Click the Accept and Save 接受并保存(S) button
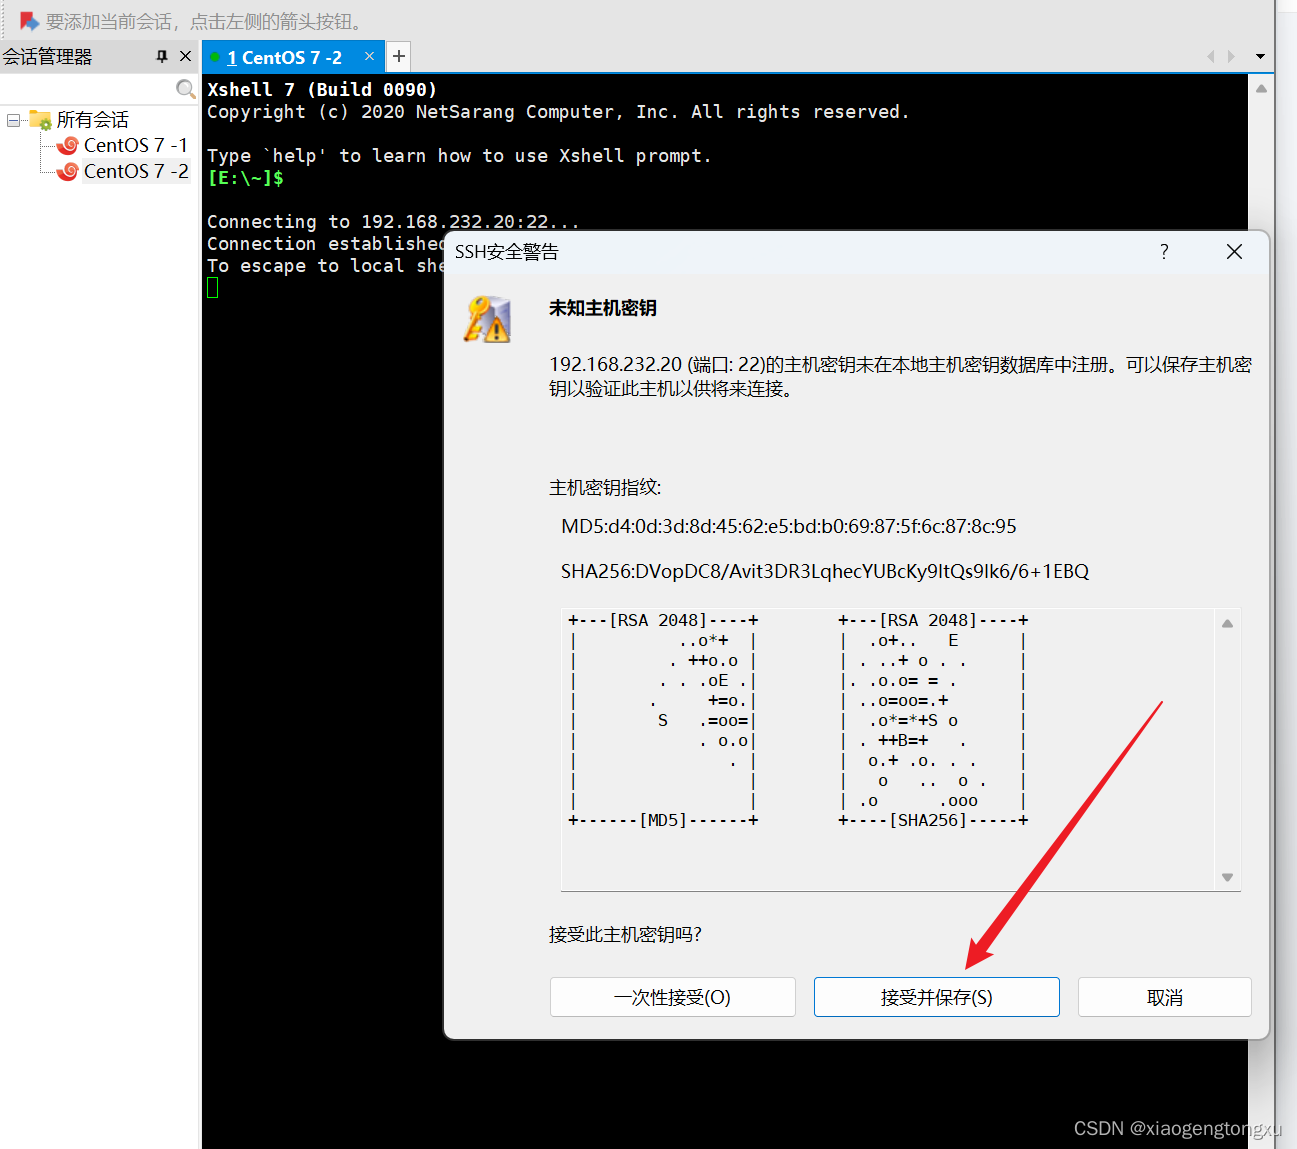The width and height of the screenshot is (1297, 1149). pos(936,997)
